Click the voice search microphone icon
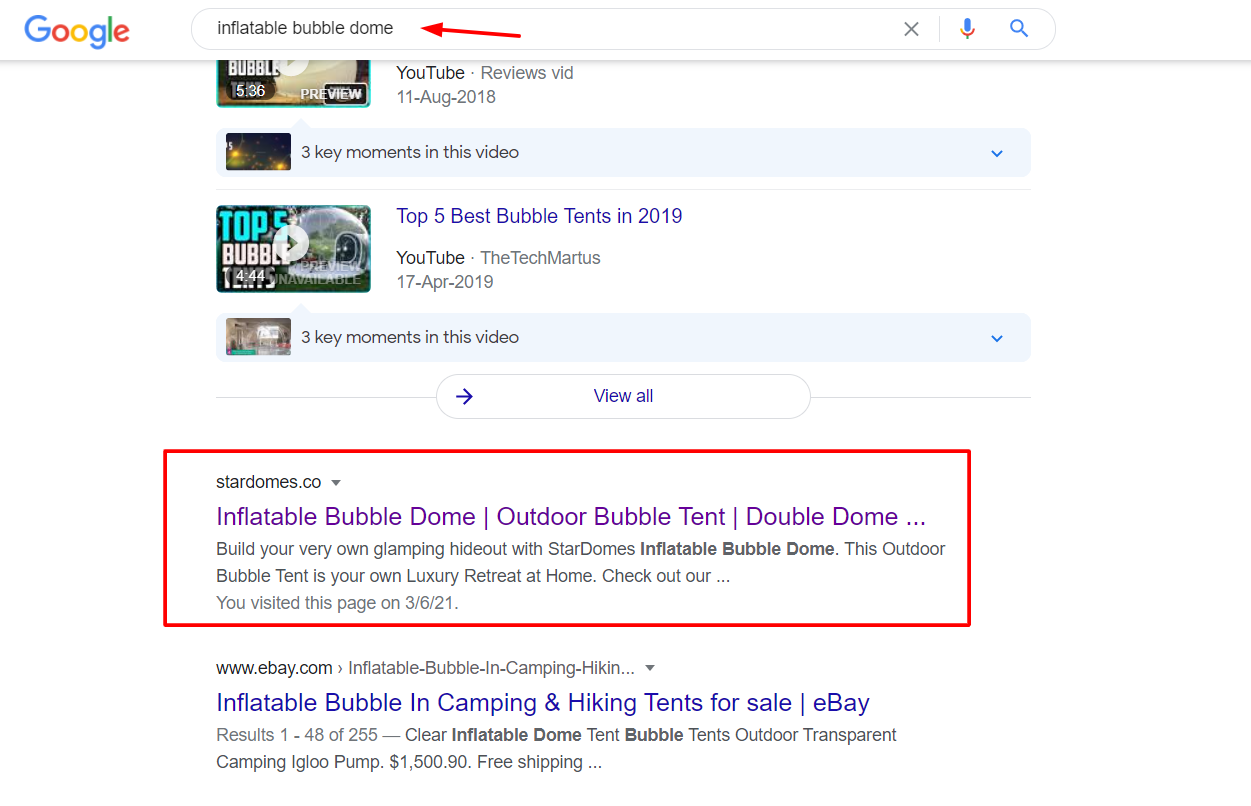 coord(966,29)
